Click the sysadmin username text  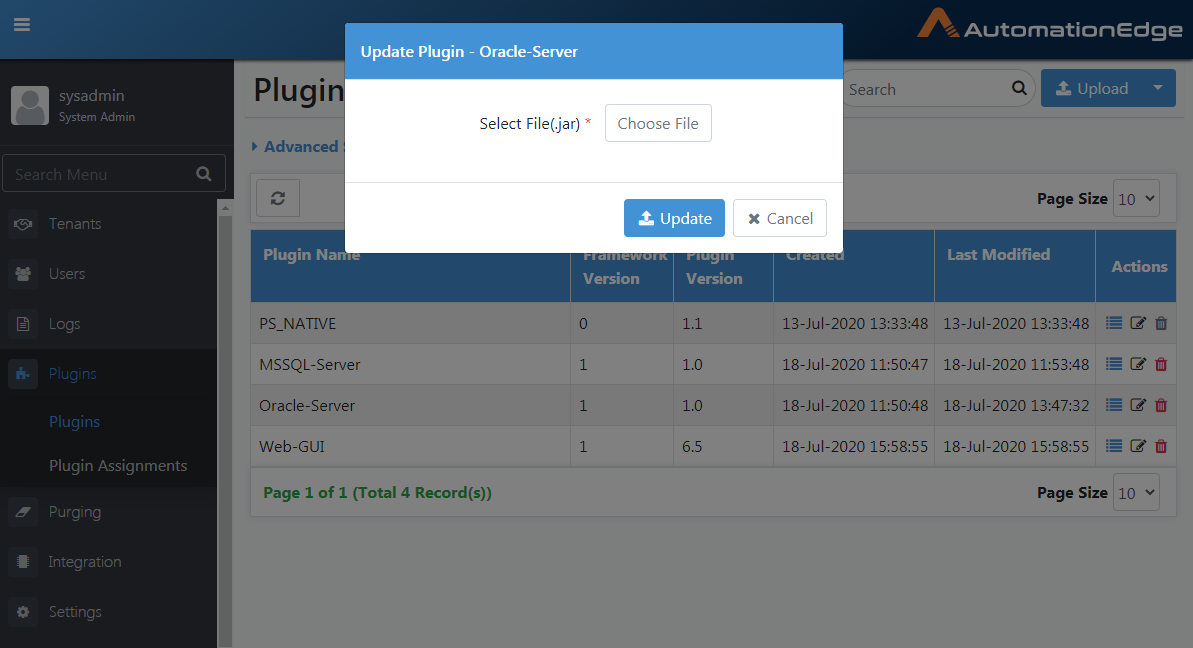[x=91, y=96]
